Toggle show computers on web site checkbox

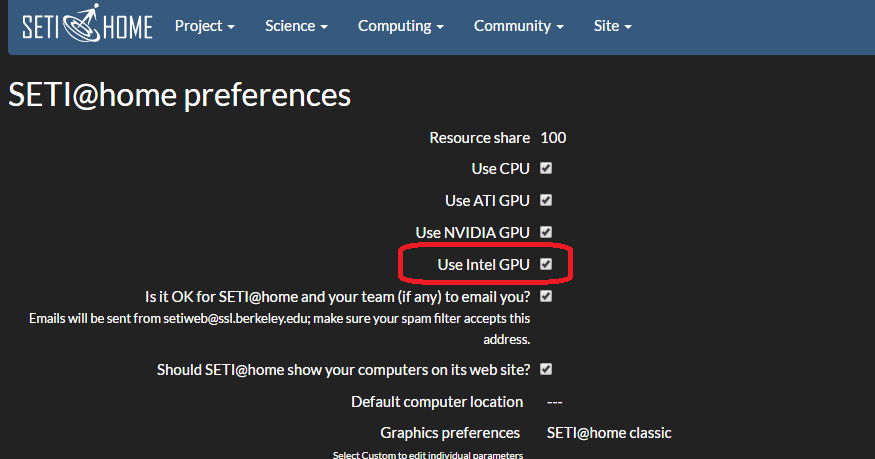tap(546, 369)
